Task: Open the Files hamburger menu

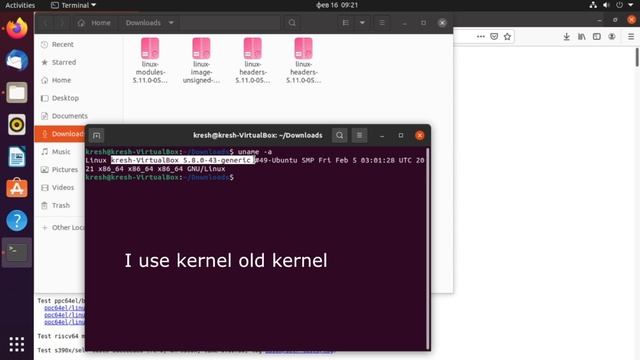Action: tap(382, 23)
